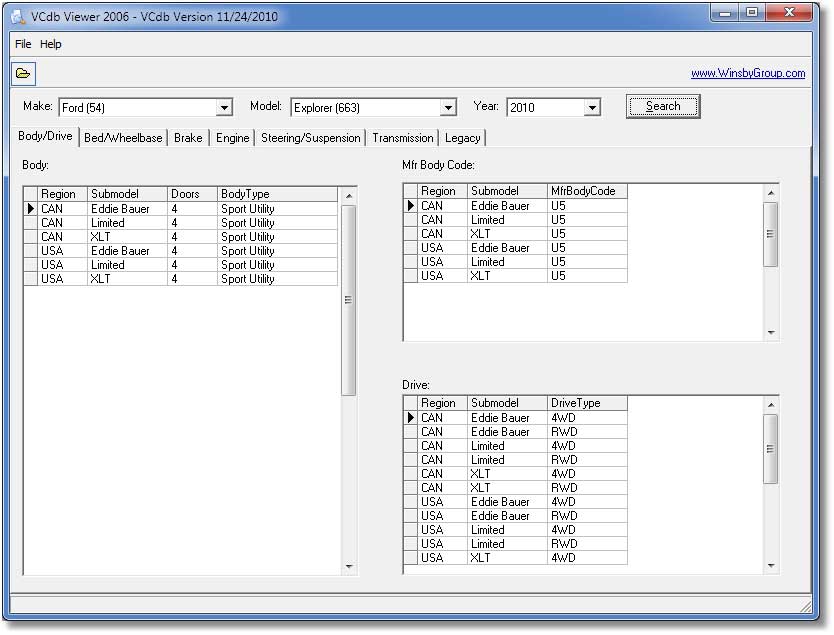Click the open folder toolbar icon
The height and width of the screenshot is (635, 834).
(23, 74)
